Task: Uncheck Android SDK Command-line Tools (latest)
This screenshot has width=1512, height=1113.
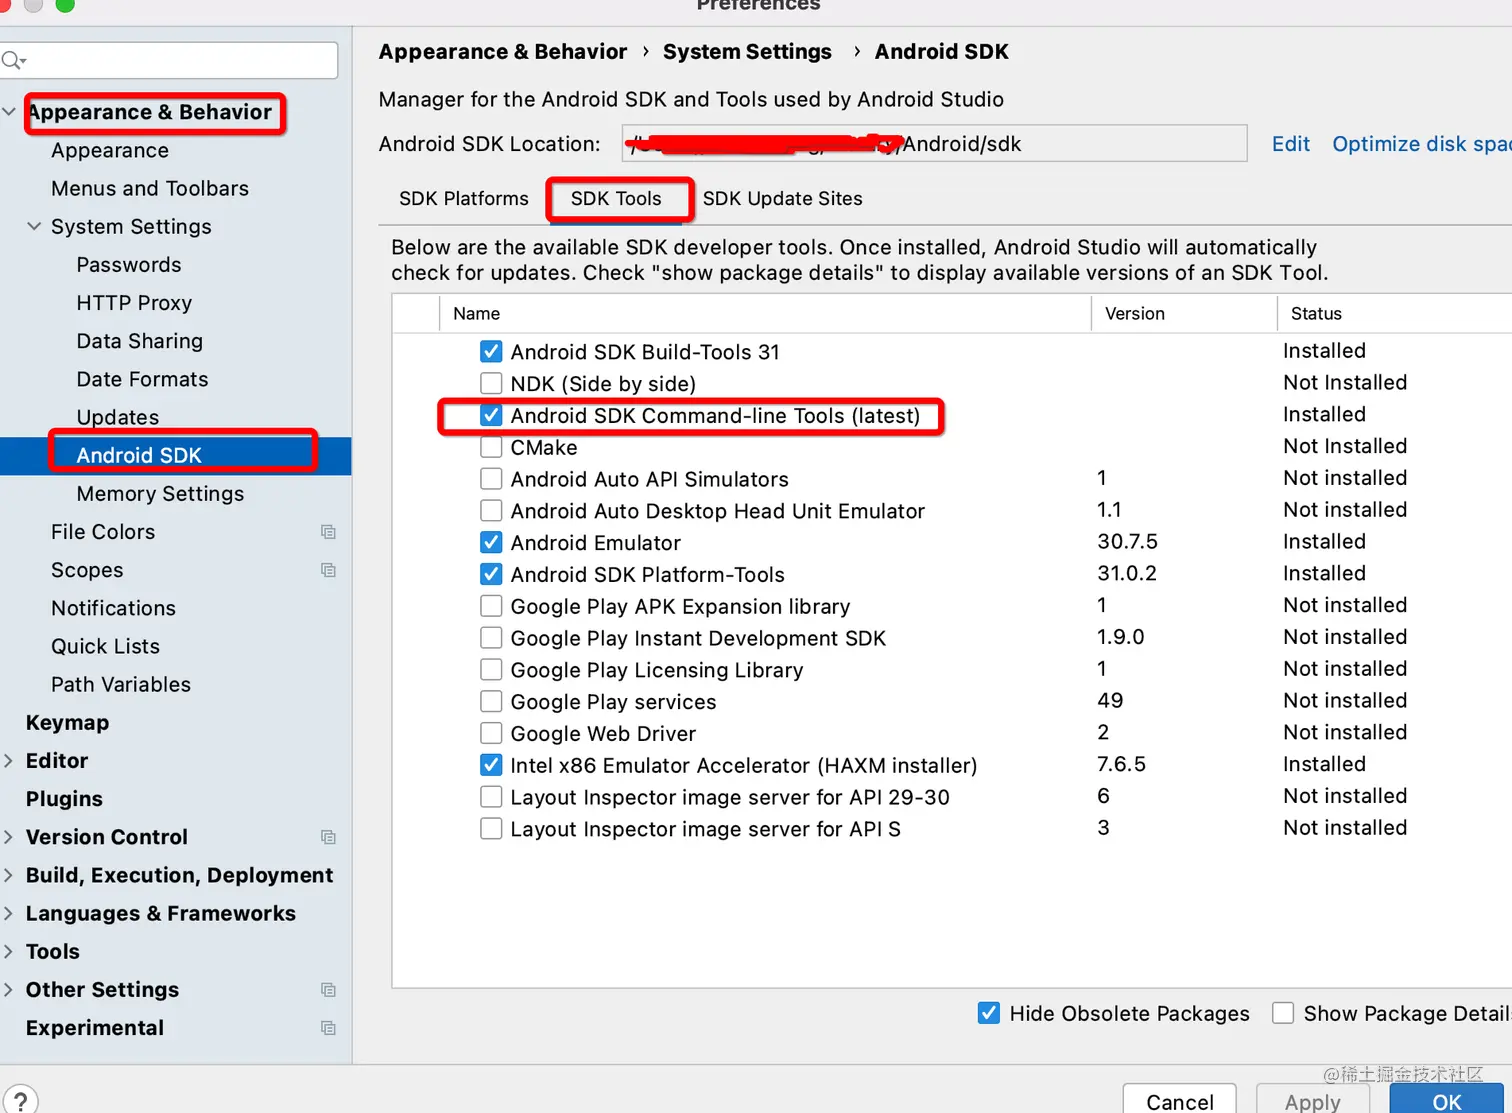Action: pos(491,415)
